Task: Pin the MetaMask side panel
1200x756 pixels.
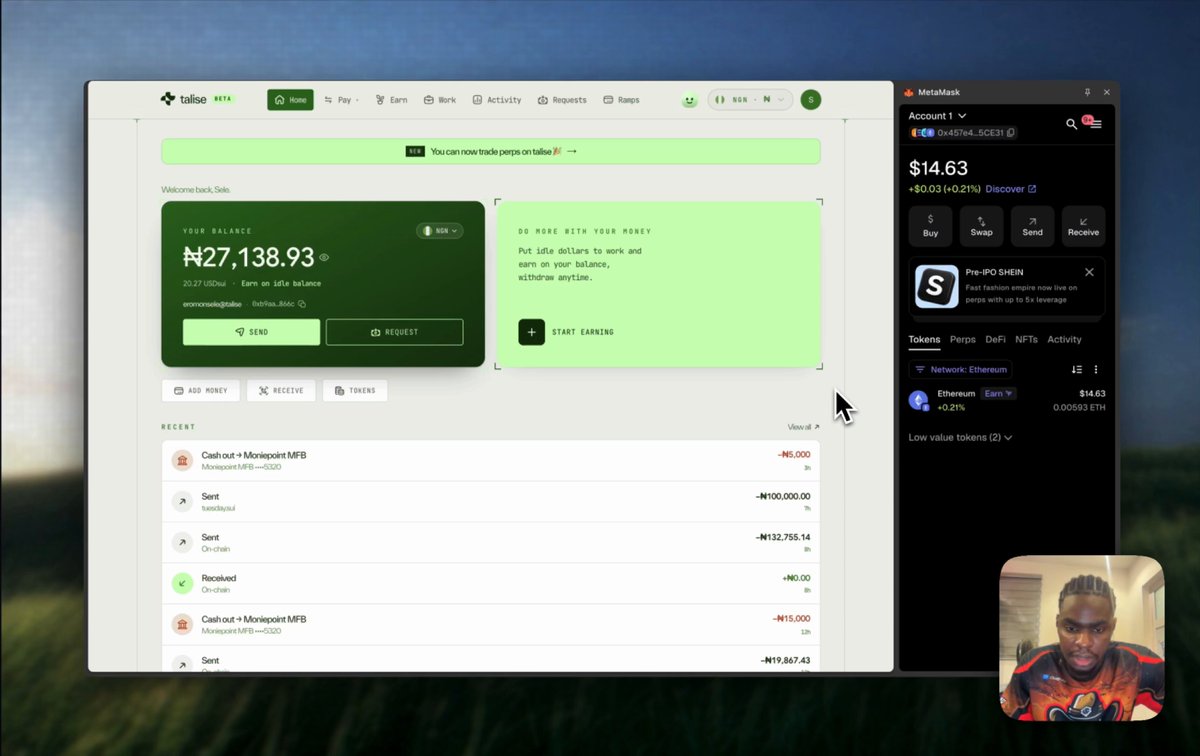Action: pos(1088,92)
